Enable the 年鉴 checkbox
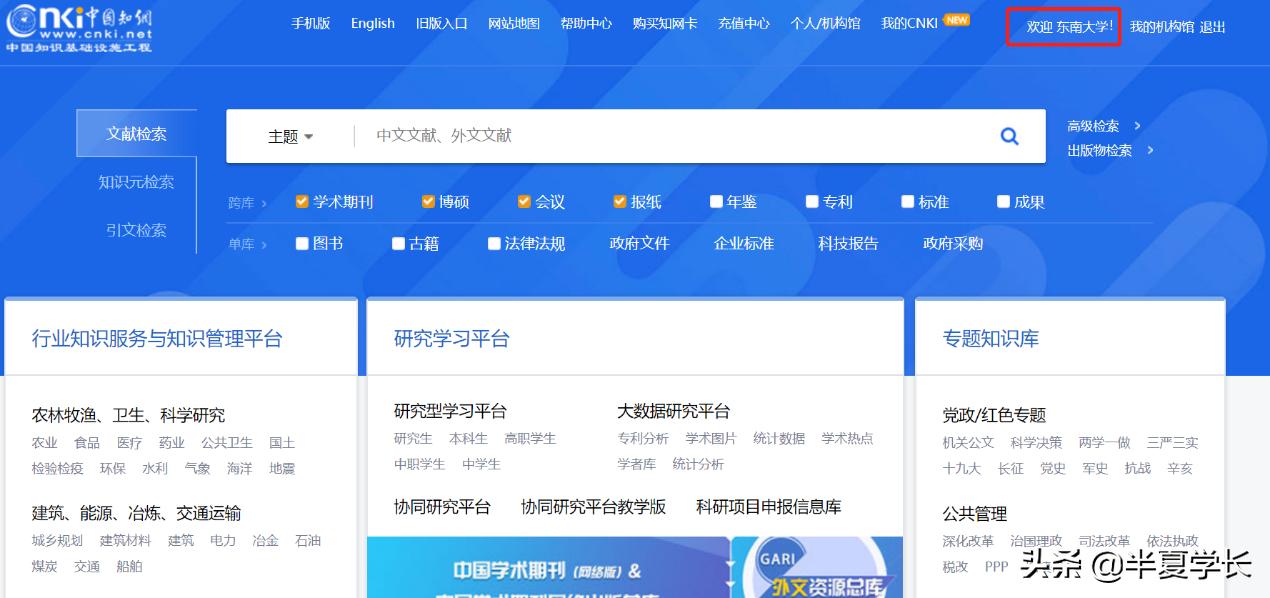 [715, 201]
